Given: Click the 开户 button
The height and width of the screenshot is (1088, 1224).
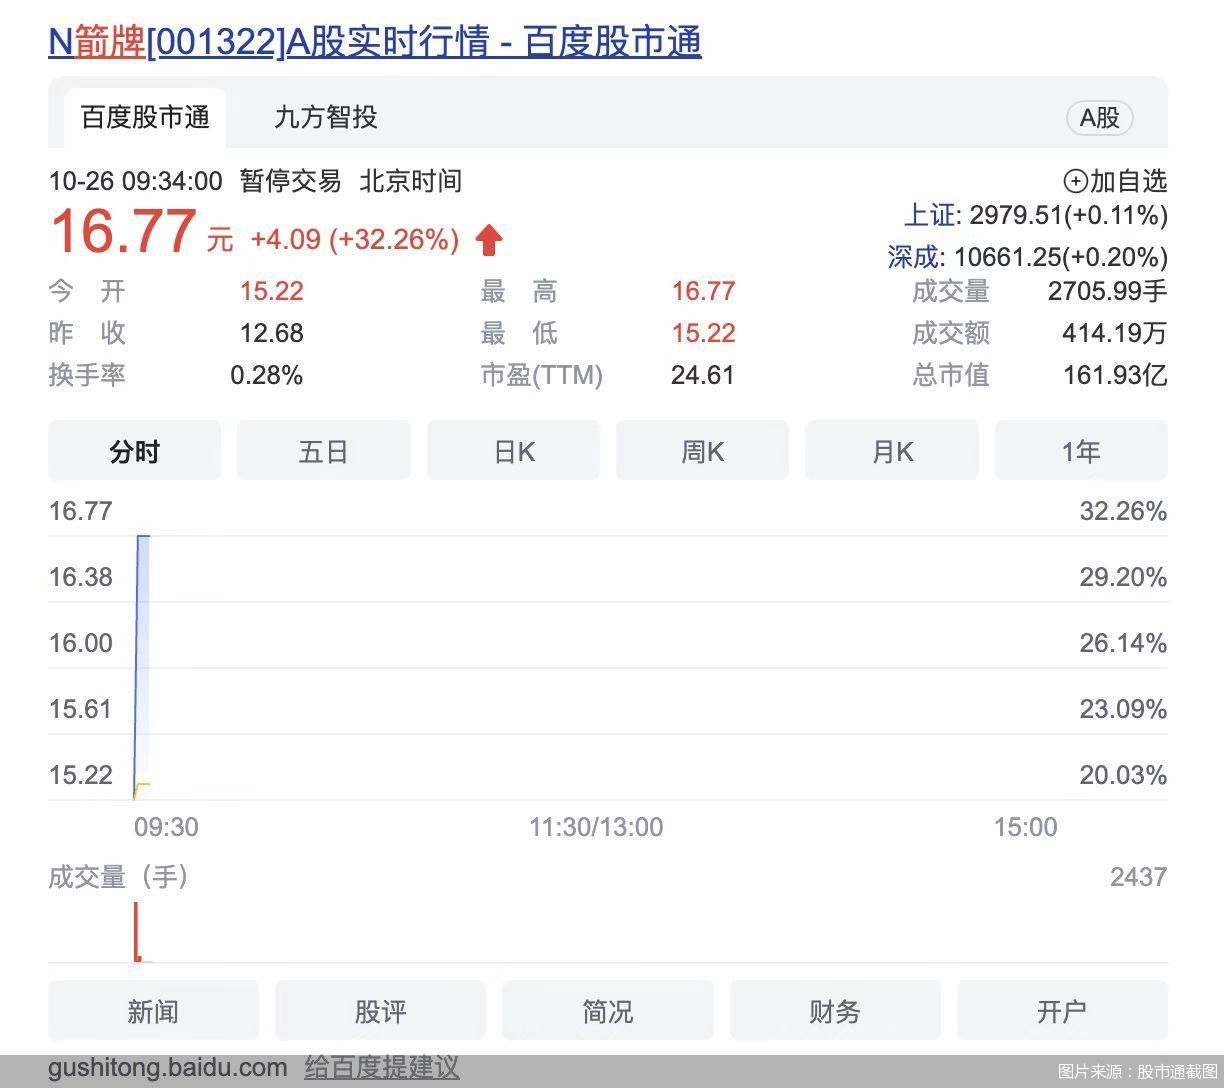Looking at the screenshot, I should point(1061,1011).
